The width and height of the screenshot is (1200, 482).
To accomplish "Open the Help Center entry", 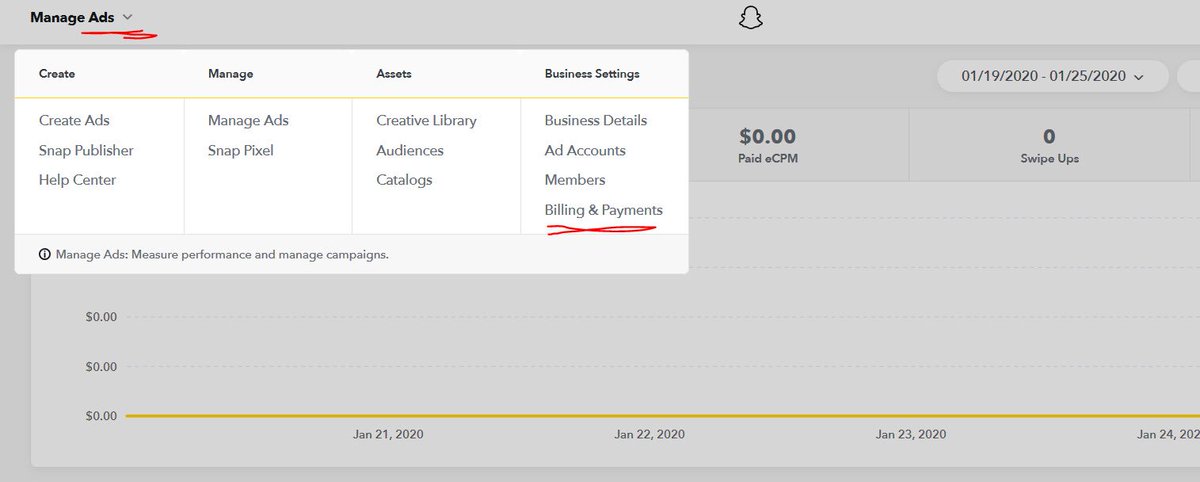I will pos(77,180).
